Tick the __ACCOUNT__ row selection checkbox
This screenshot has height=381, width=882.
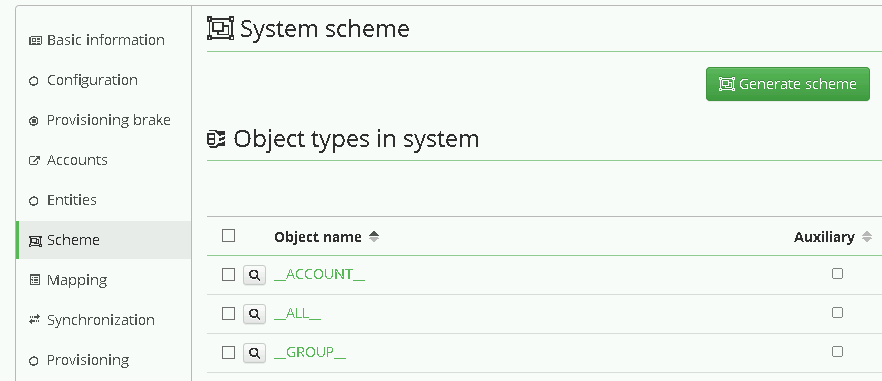coord(228,275)
